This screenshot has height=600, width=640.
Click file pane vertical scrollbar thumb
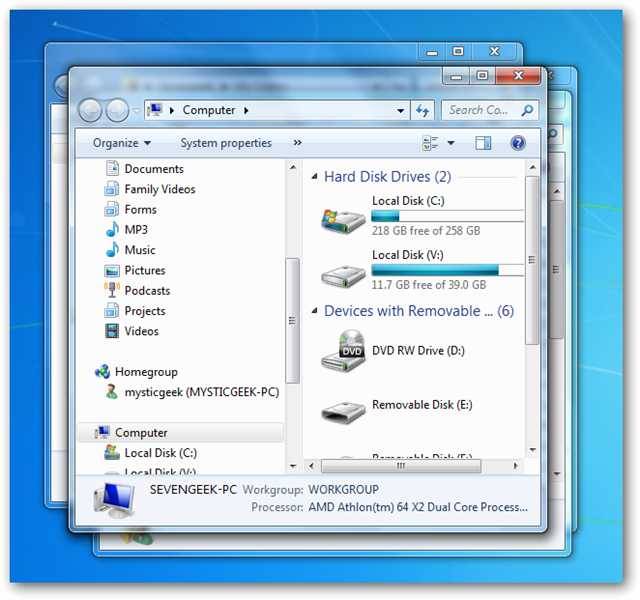(x=531, y=260)
